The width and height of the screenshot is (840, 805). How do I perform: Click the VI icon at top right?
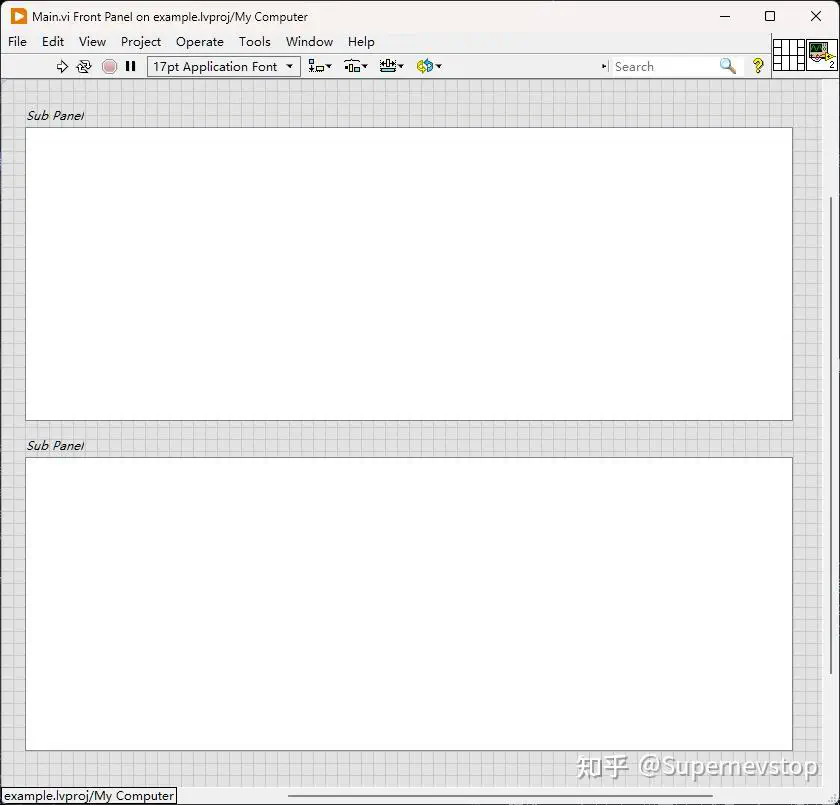pos(822,55)
